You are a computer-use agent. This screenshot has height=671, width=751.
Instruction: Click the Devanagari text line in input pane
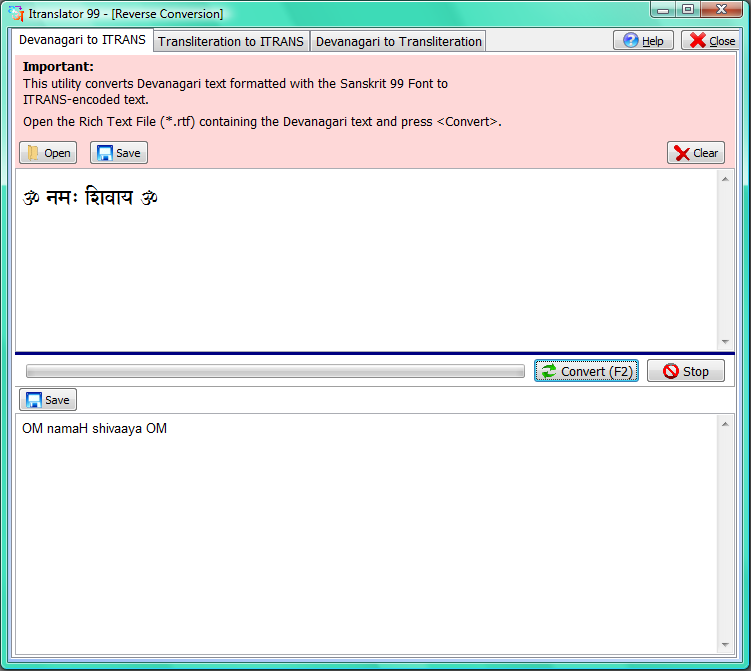click(x=91, y=197)
